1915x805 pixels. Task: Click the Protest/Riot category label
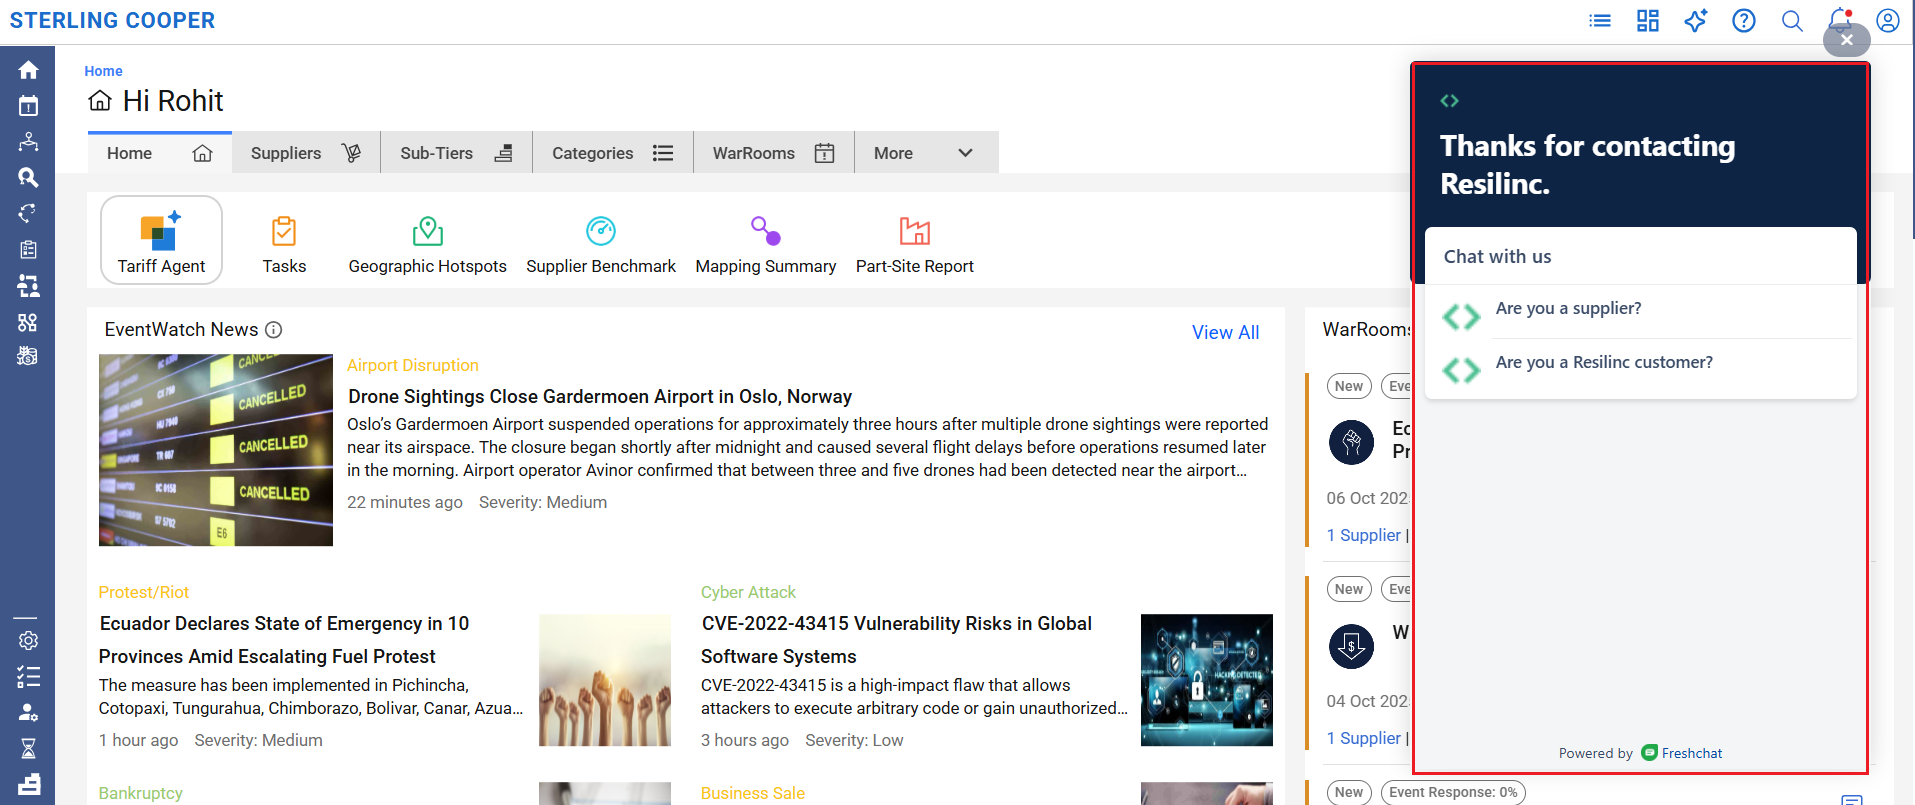click(x=144, y=592)
